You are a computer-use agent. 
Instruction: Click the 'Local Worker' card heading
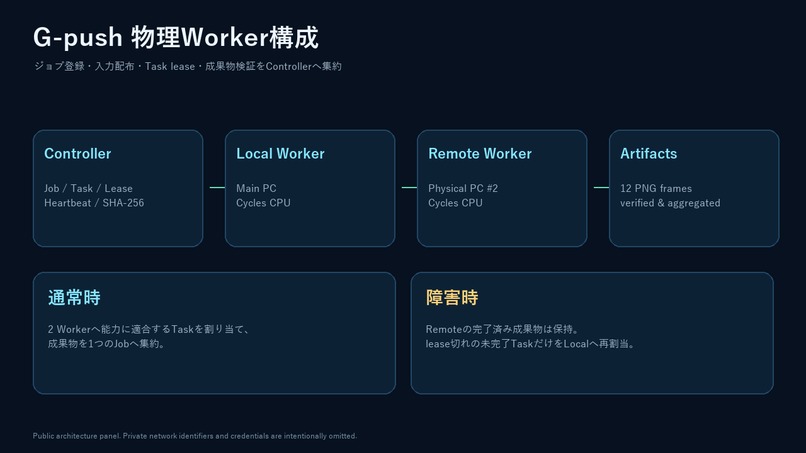[x=280, y=154]
